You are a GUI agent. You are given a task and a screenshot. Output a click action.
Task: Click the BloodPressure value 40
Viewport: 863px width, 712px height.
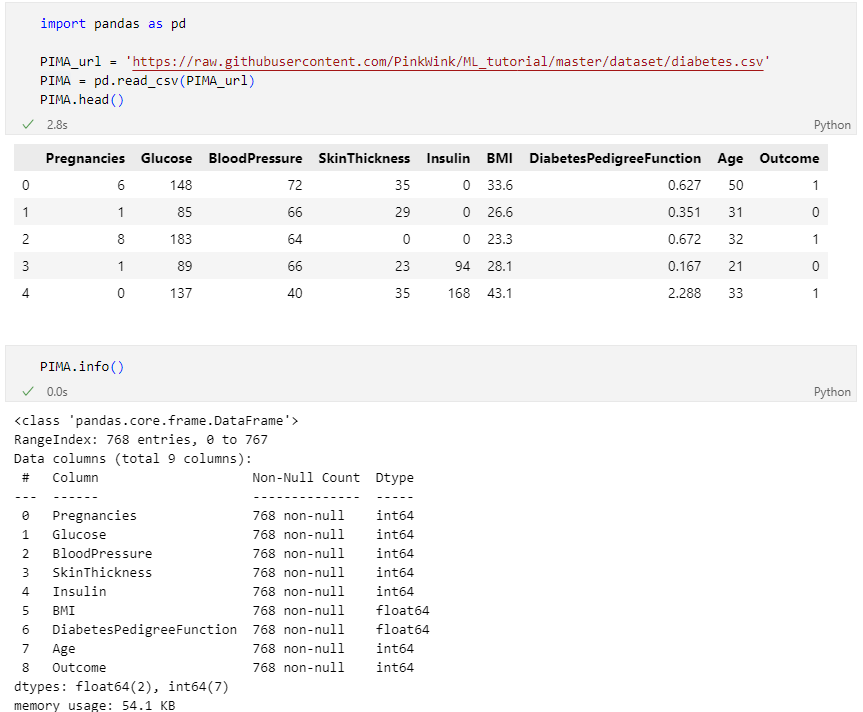point(295,293)
